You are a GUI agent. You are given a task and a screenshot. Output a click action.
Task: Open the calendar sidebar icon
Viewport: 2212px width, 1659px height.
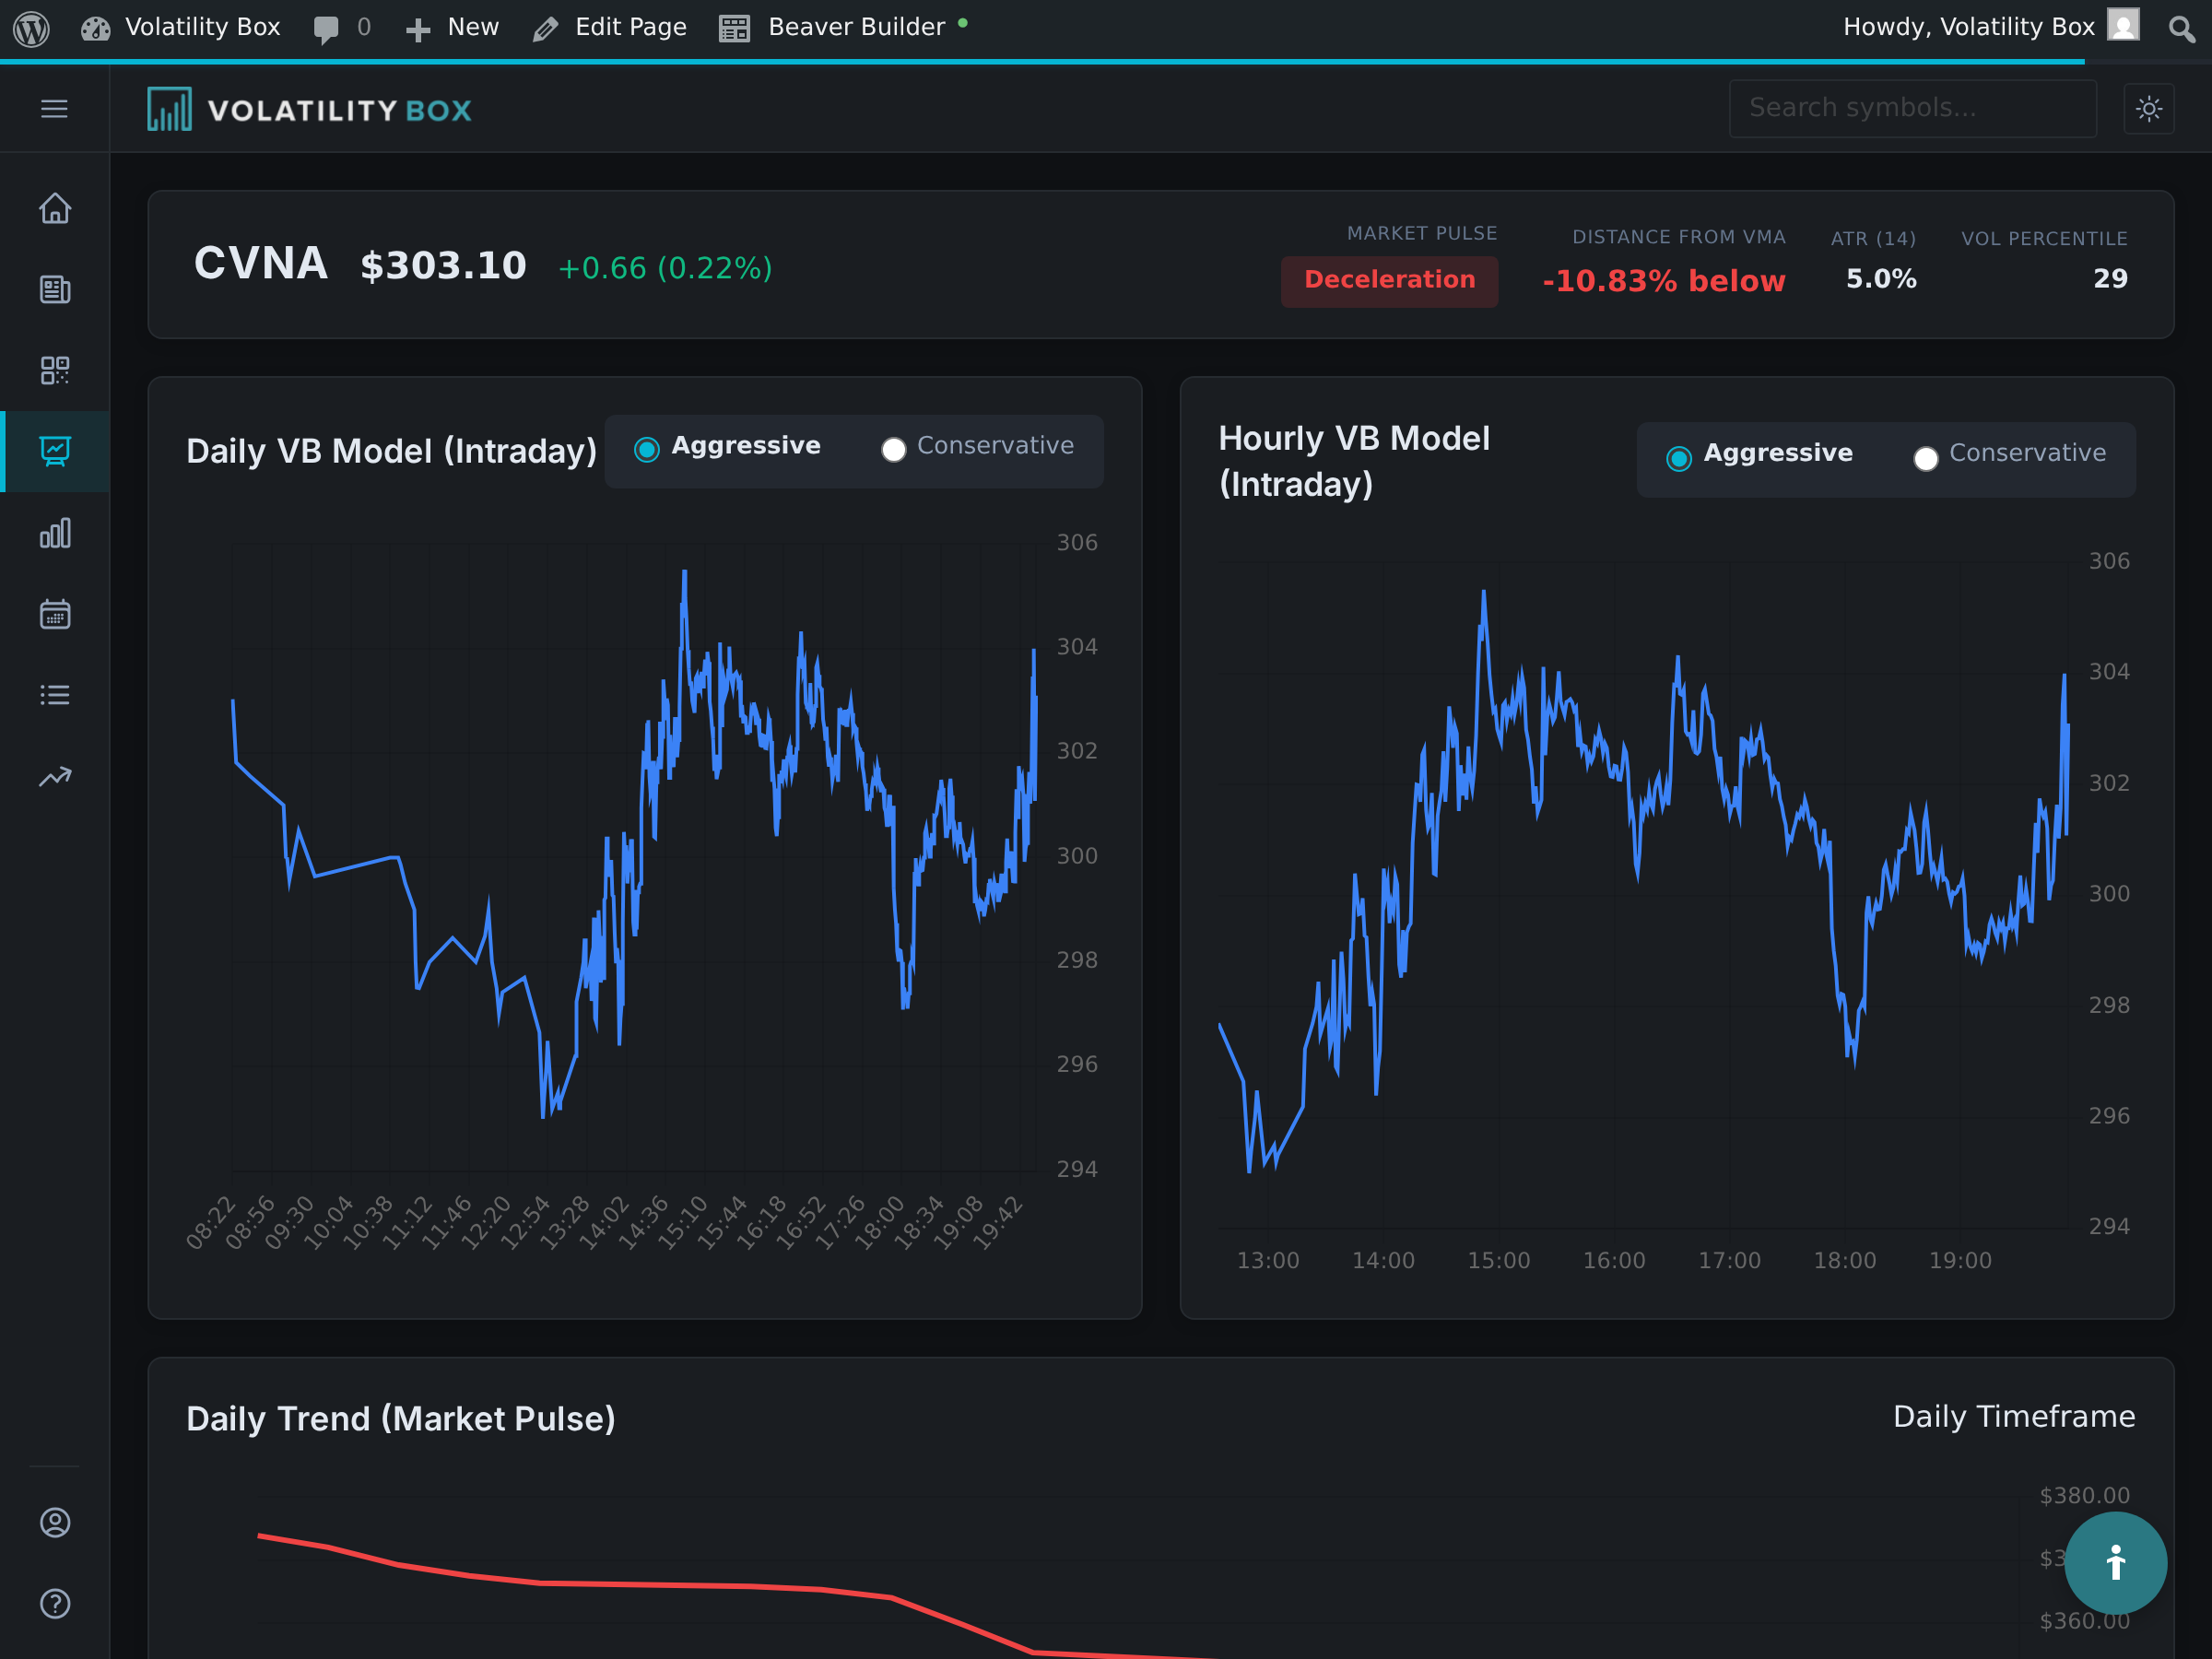point(55,614)
